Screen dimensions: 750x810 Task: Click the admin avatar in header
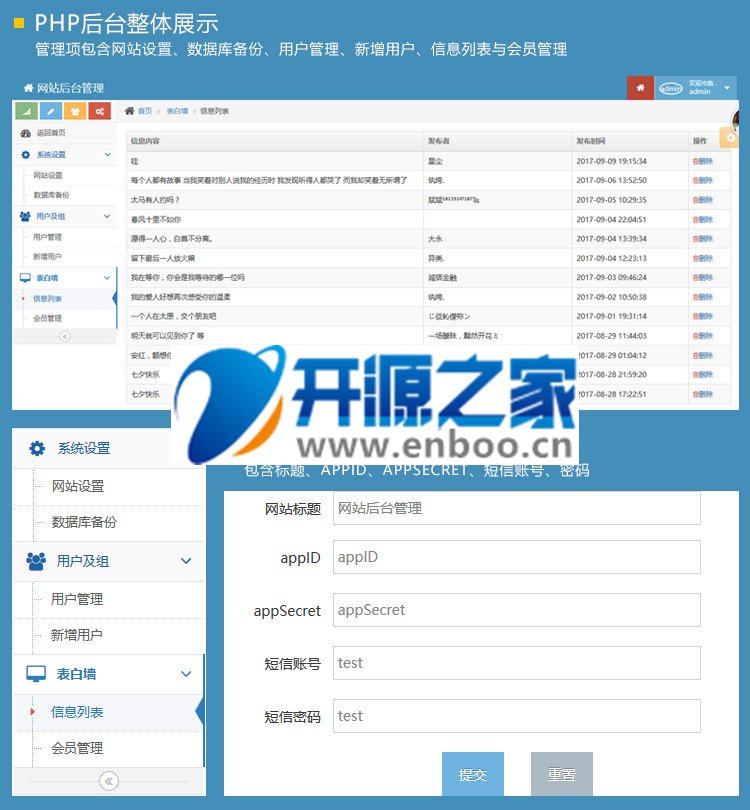[x=670, y=88]
